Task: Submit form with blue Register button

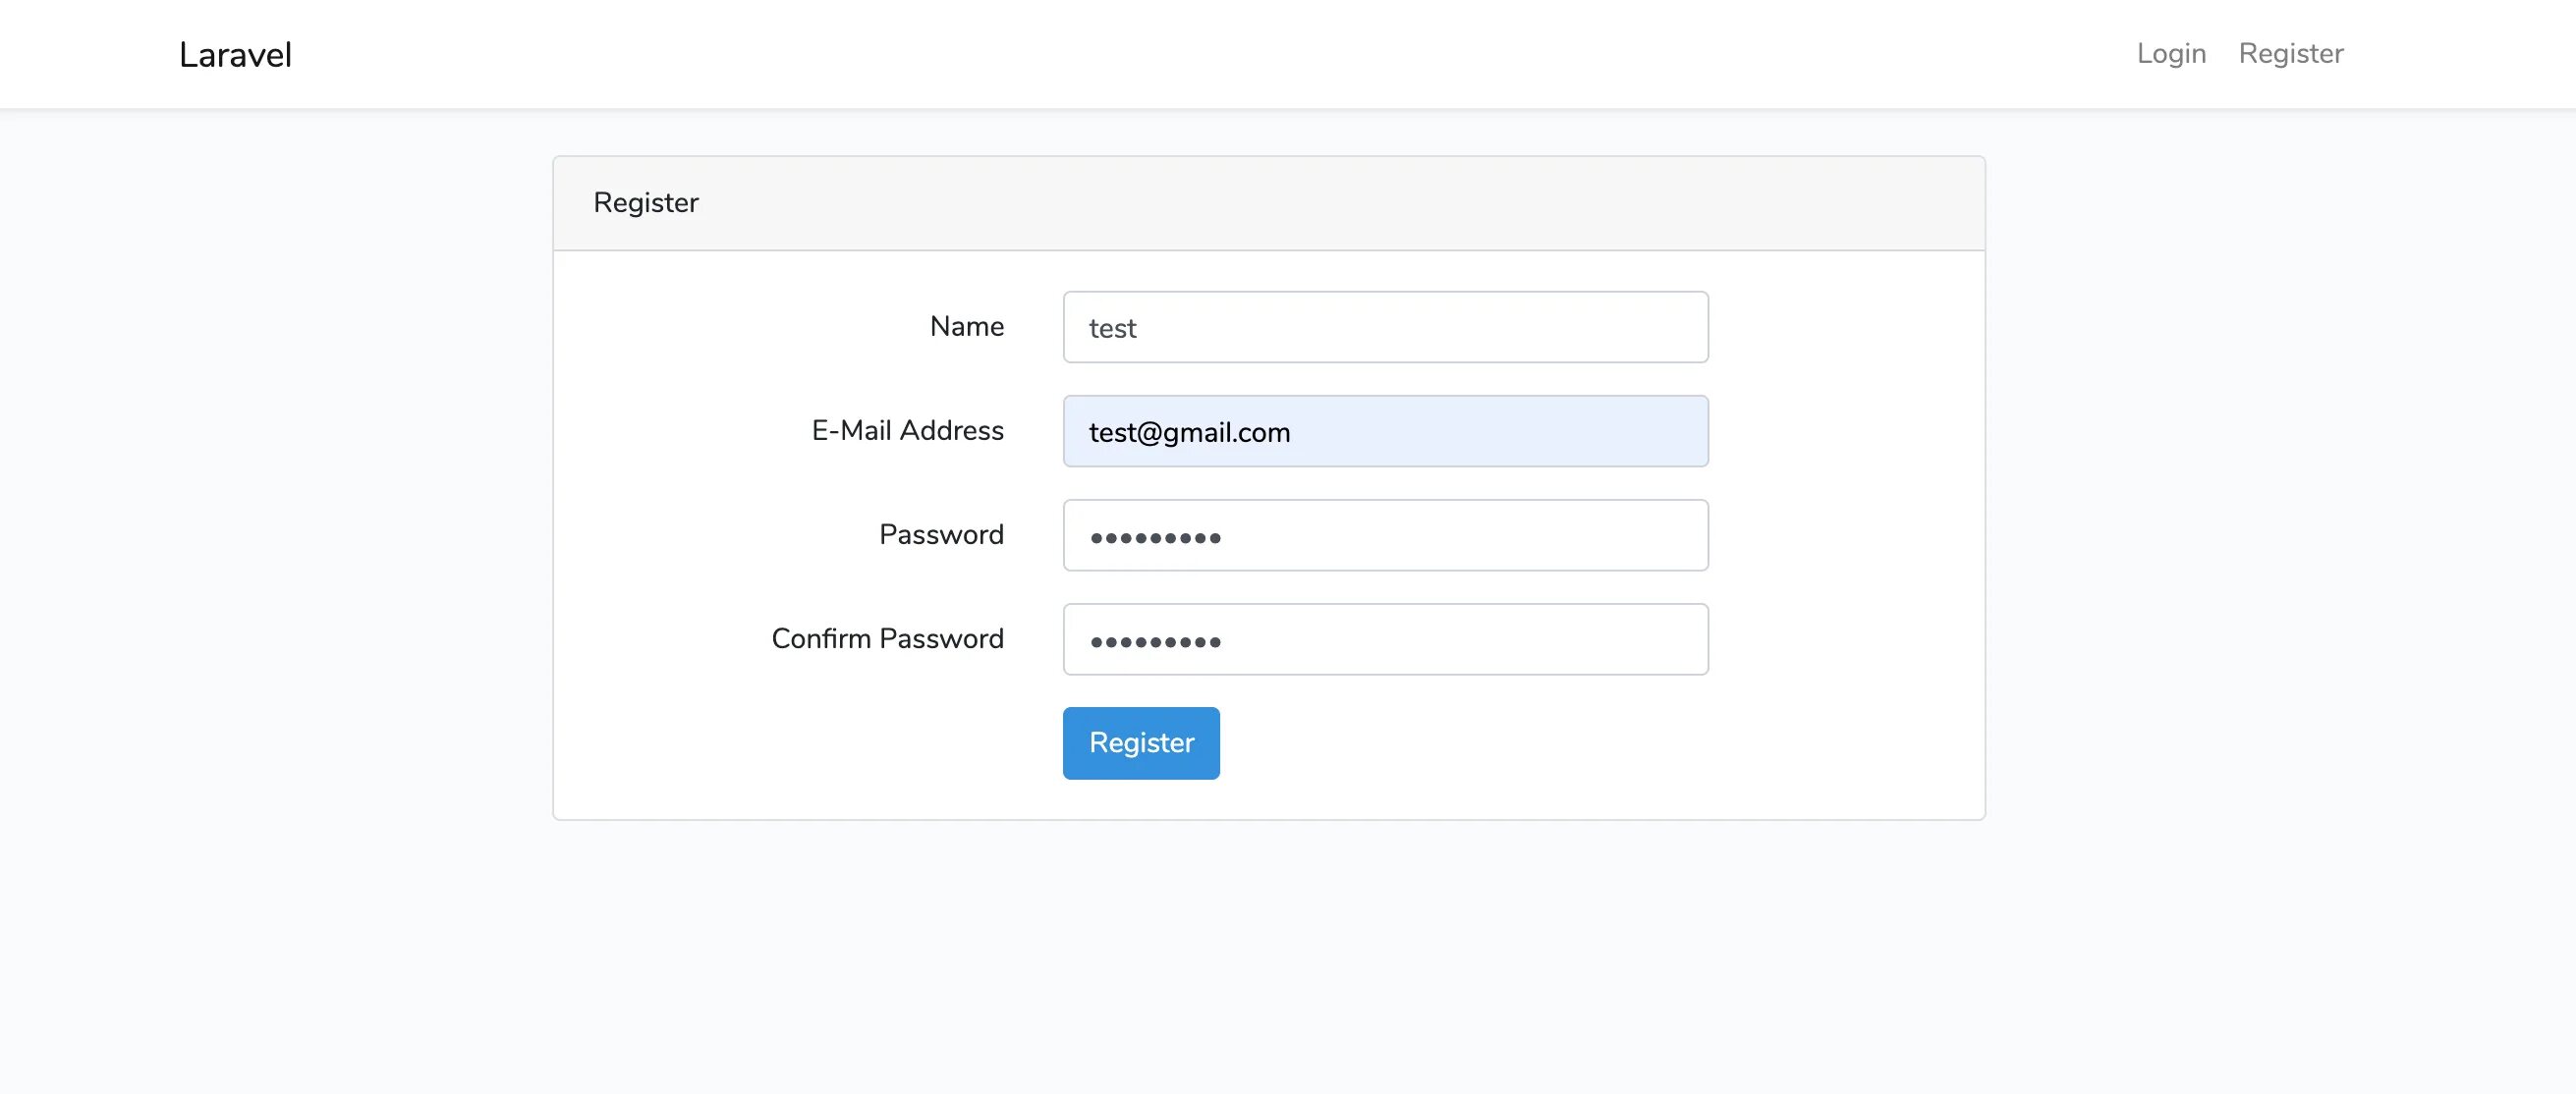Action: 1141,743
